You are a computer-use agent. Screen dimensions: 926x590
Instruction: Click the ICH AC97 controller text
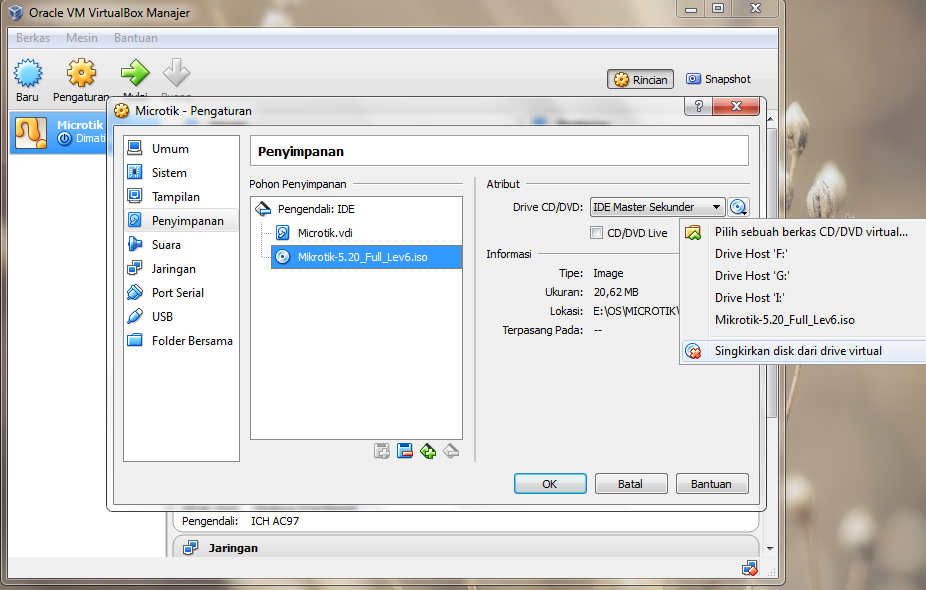[275, 521]
